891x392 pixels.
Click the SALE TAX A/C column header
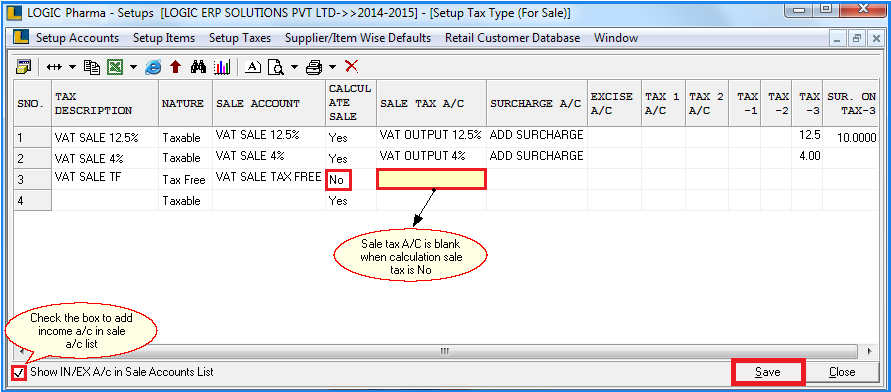(431, 103)
